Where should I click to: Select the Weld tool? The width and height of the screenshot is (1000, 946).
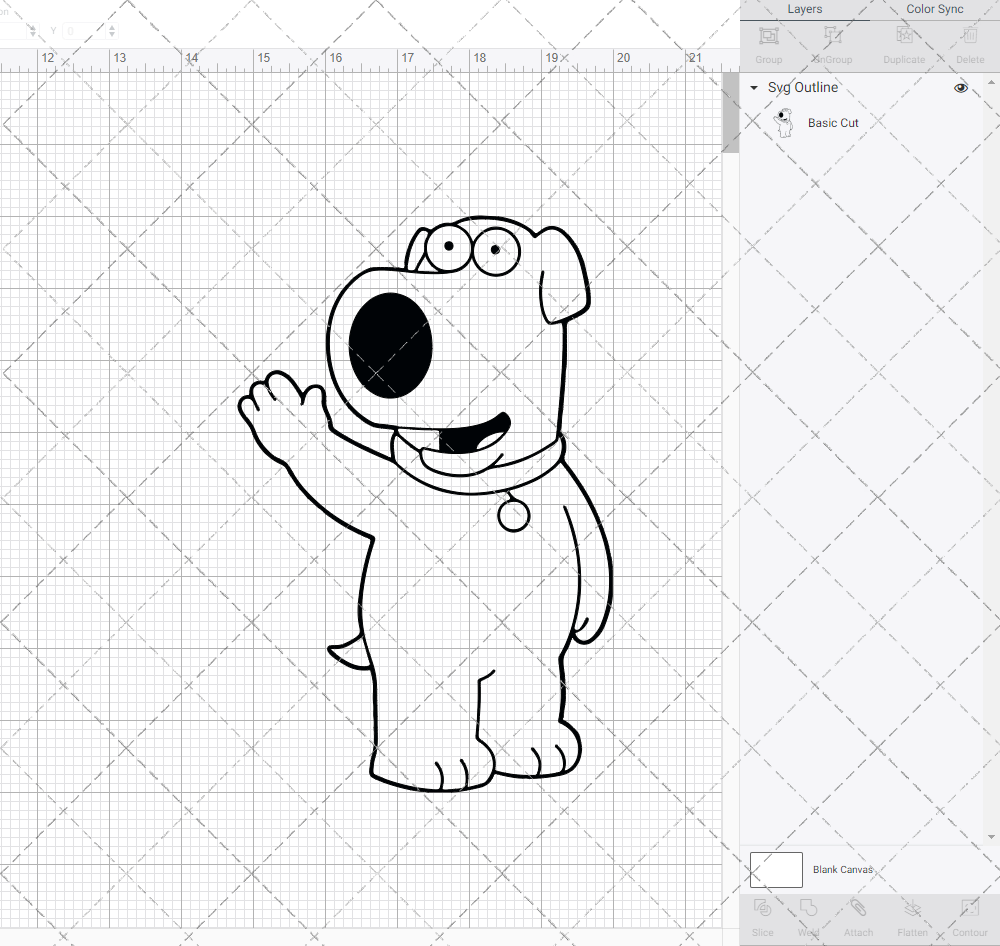[x=808, y=915]
